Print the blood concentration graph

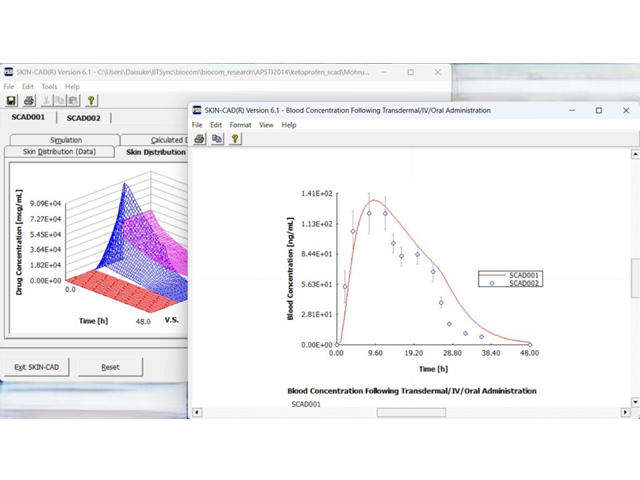(x=200, y=139)
